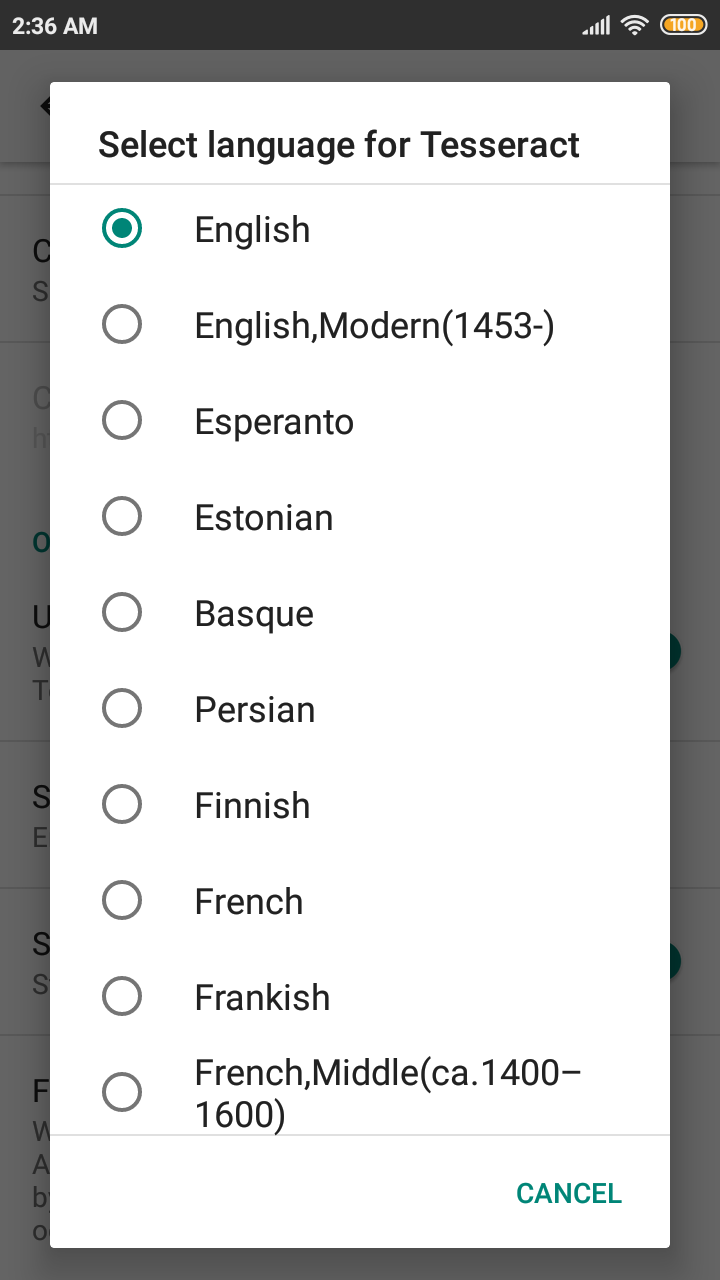Screen dimensions: 720x1280
Task: Tap the status bar clock
Action: click(55, 26)
